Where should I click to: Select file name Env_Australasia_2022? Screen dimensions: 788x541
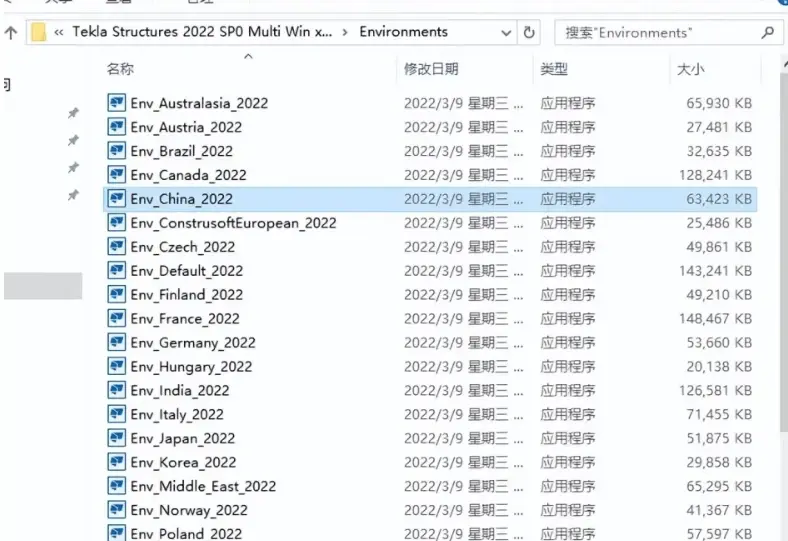[x=199, y=103]
